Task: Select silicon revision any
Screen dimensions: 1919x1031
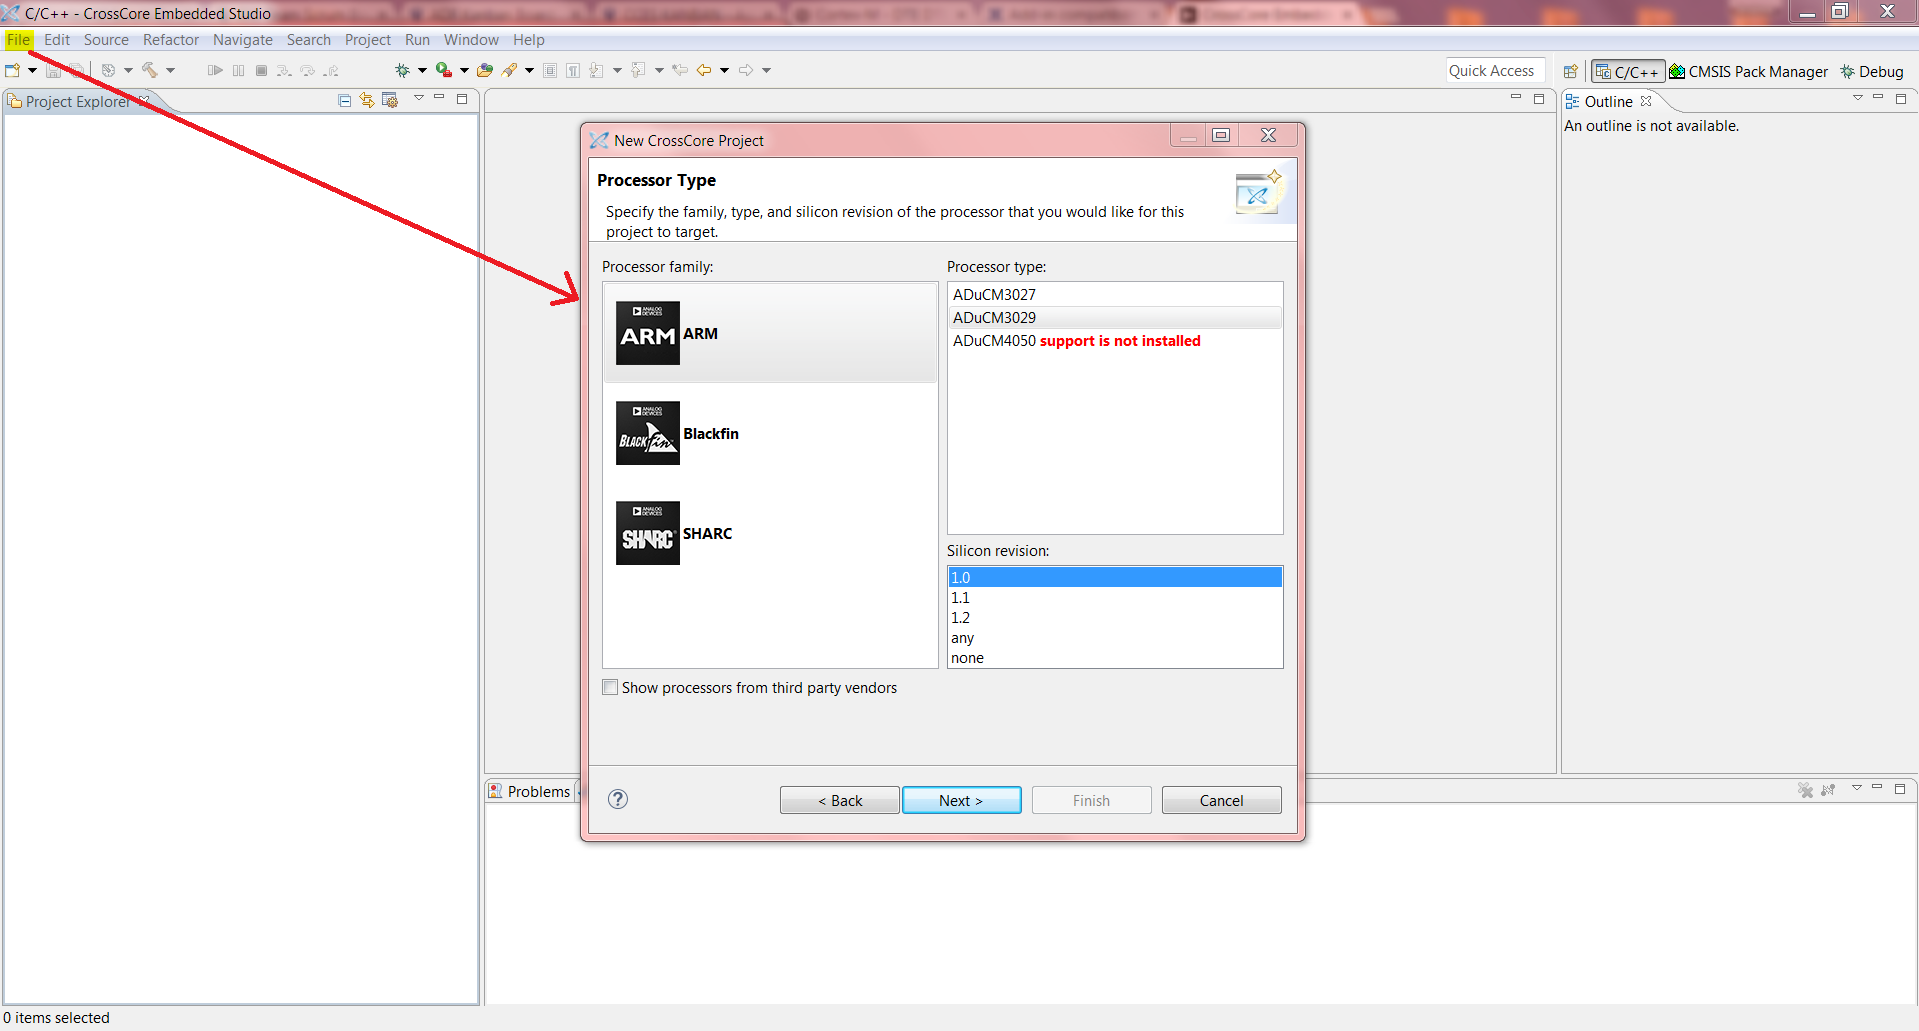Action: pyautogui.click(x=1115, y=637)
